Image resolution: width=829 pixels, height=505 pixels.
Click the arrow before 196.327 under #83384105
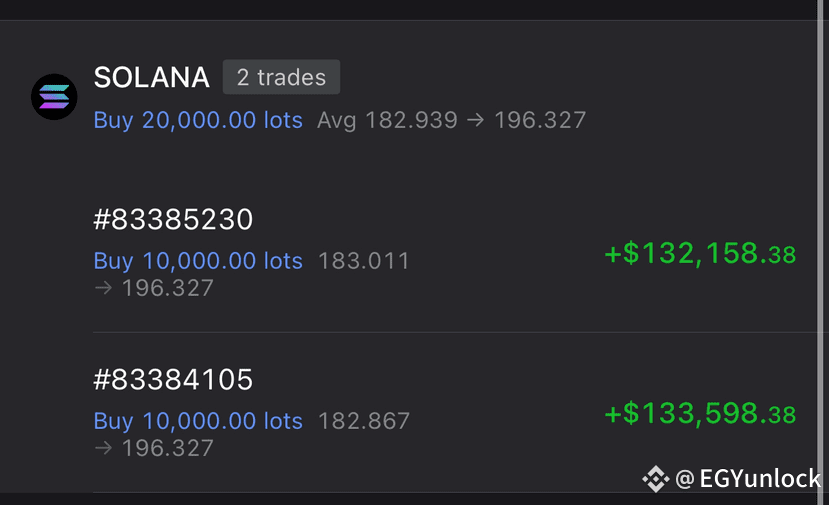click(x=103, y=448)
